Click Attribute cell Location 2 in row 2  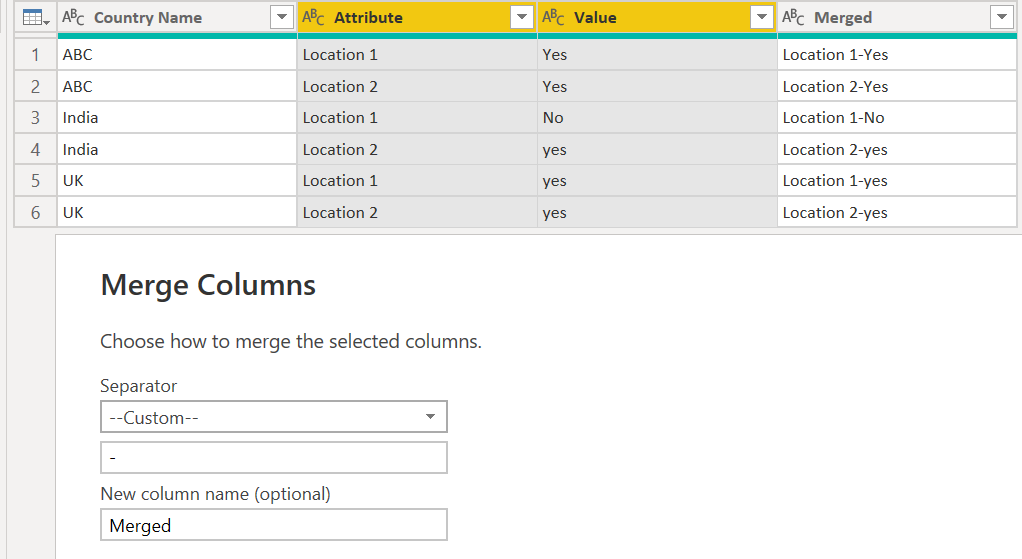pos(417,86)
